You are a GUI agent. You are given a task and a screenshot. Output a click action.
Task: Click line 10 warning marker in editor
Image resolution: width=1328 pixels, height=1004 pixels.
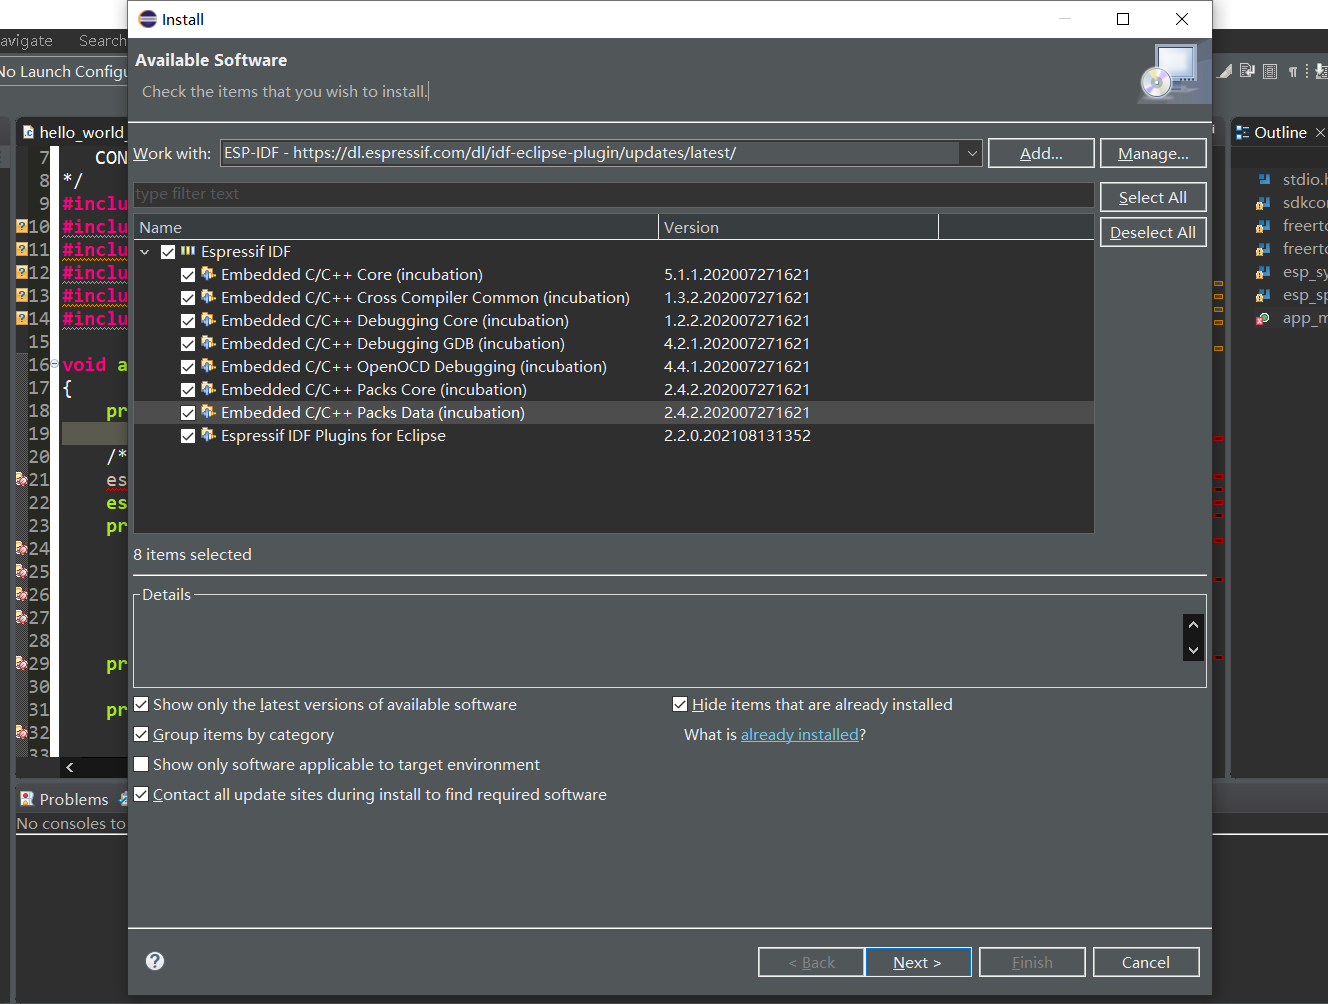point(21,226)
